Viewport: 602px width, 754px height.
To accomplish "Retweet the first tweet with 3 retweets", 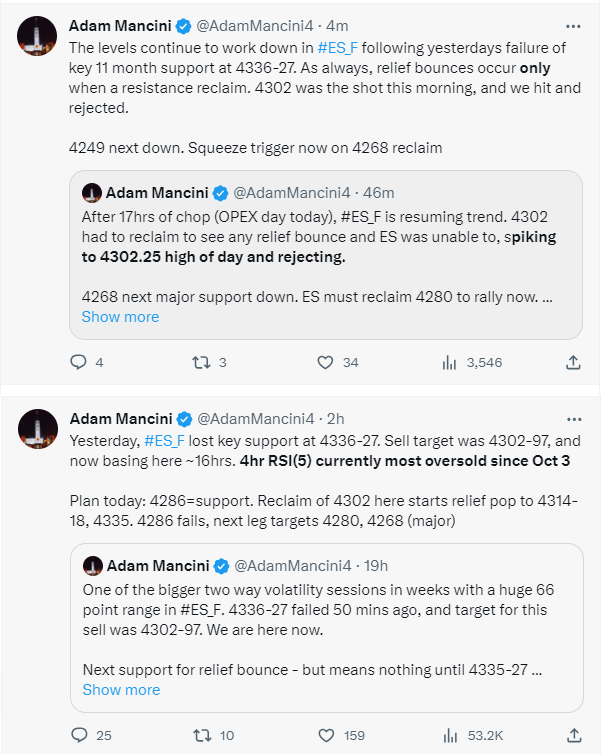I will click(x=201, y=362).
